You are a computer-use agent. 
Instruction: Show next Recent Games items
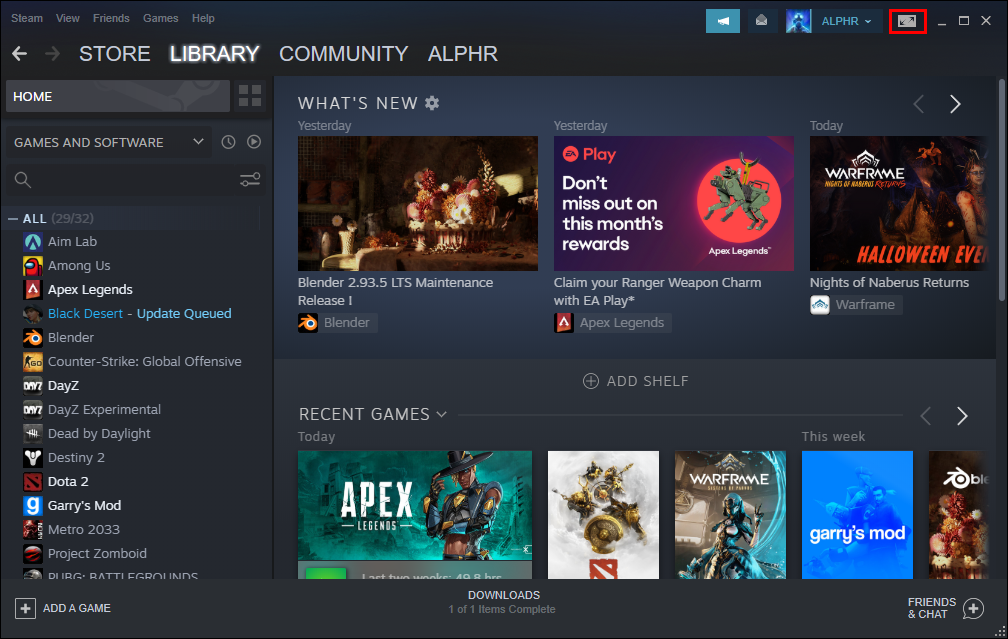(962, 416)
